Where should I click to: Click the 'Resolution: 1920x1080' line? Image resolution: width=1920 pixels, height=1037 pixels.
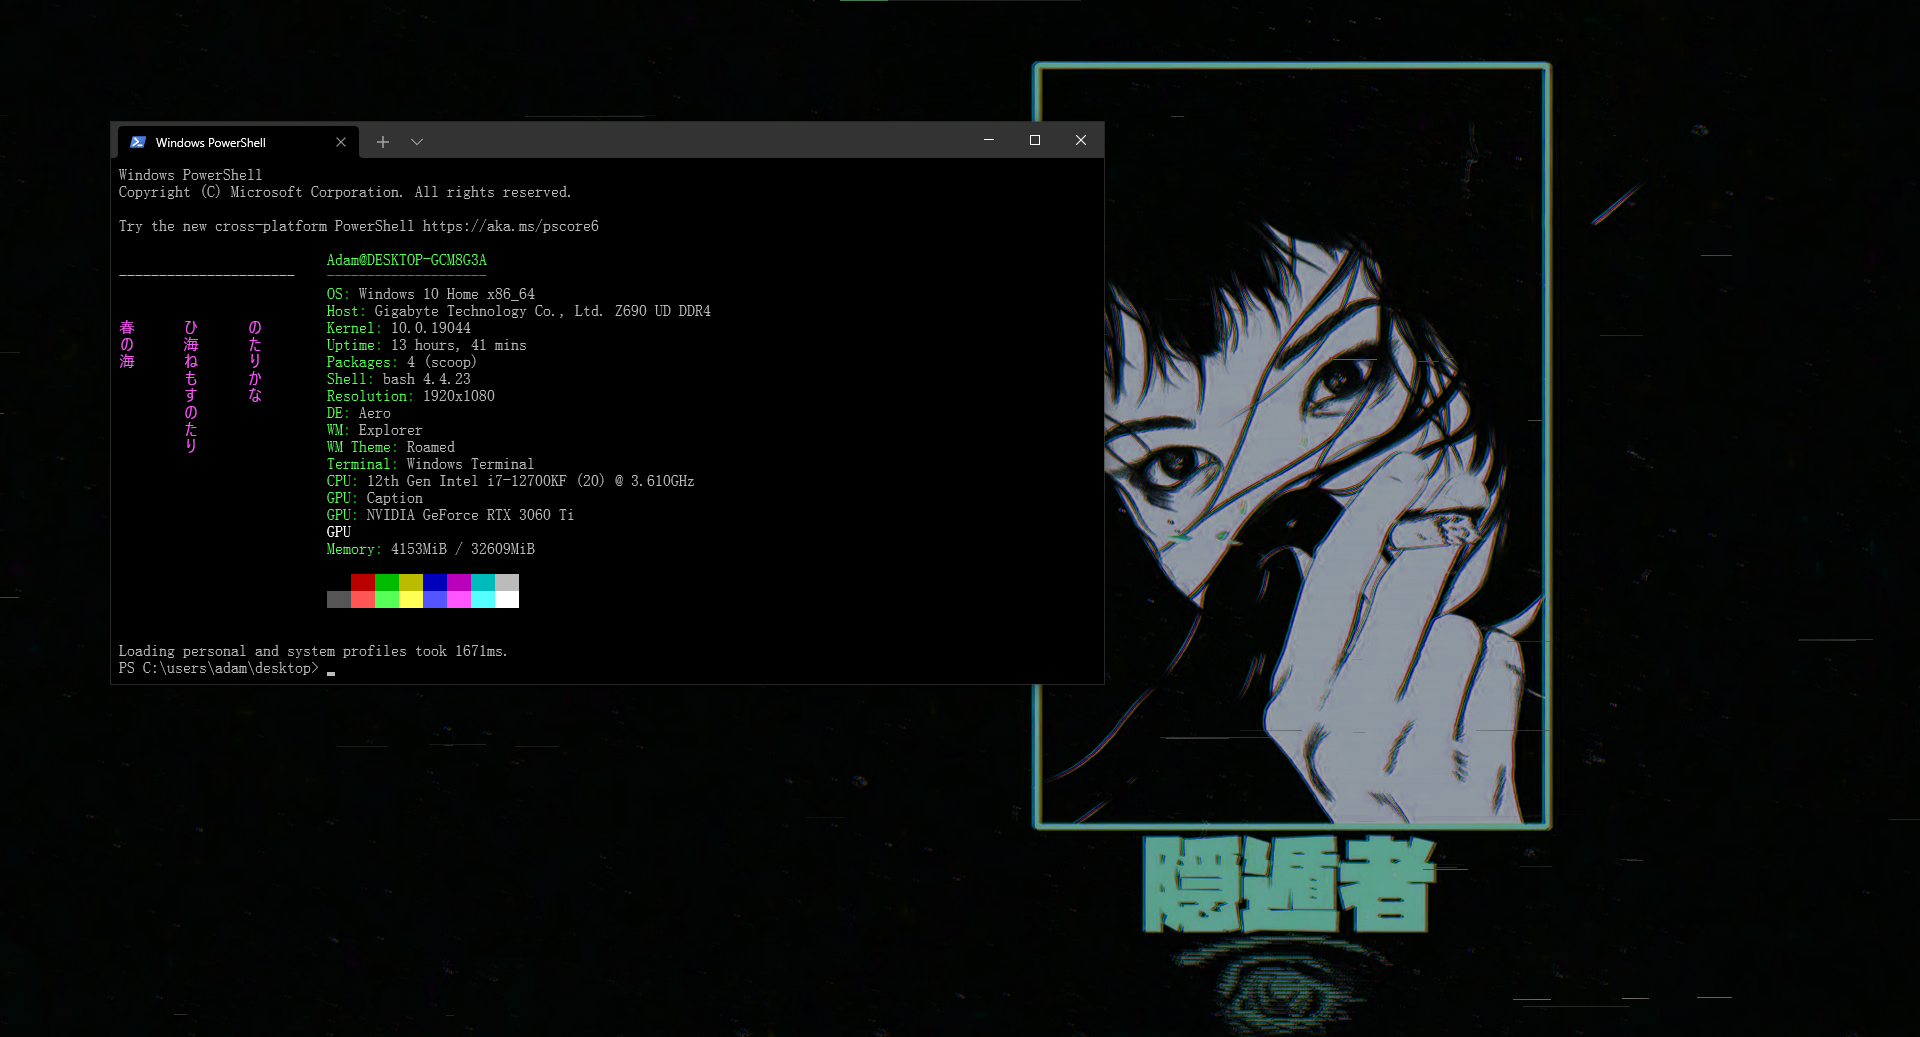coord(411,396)
